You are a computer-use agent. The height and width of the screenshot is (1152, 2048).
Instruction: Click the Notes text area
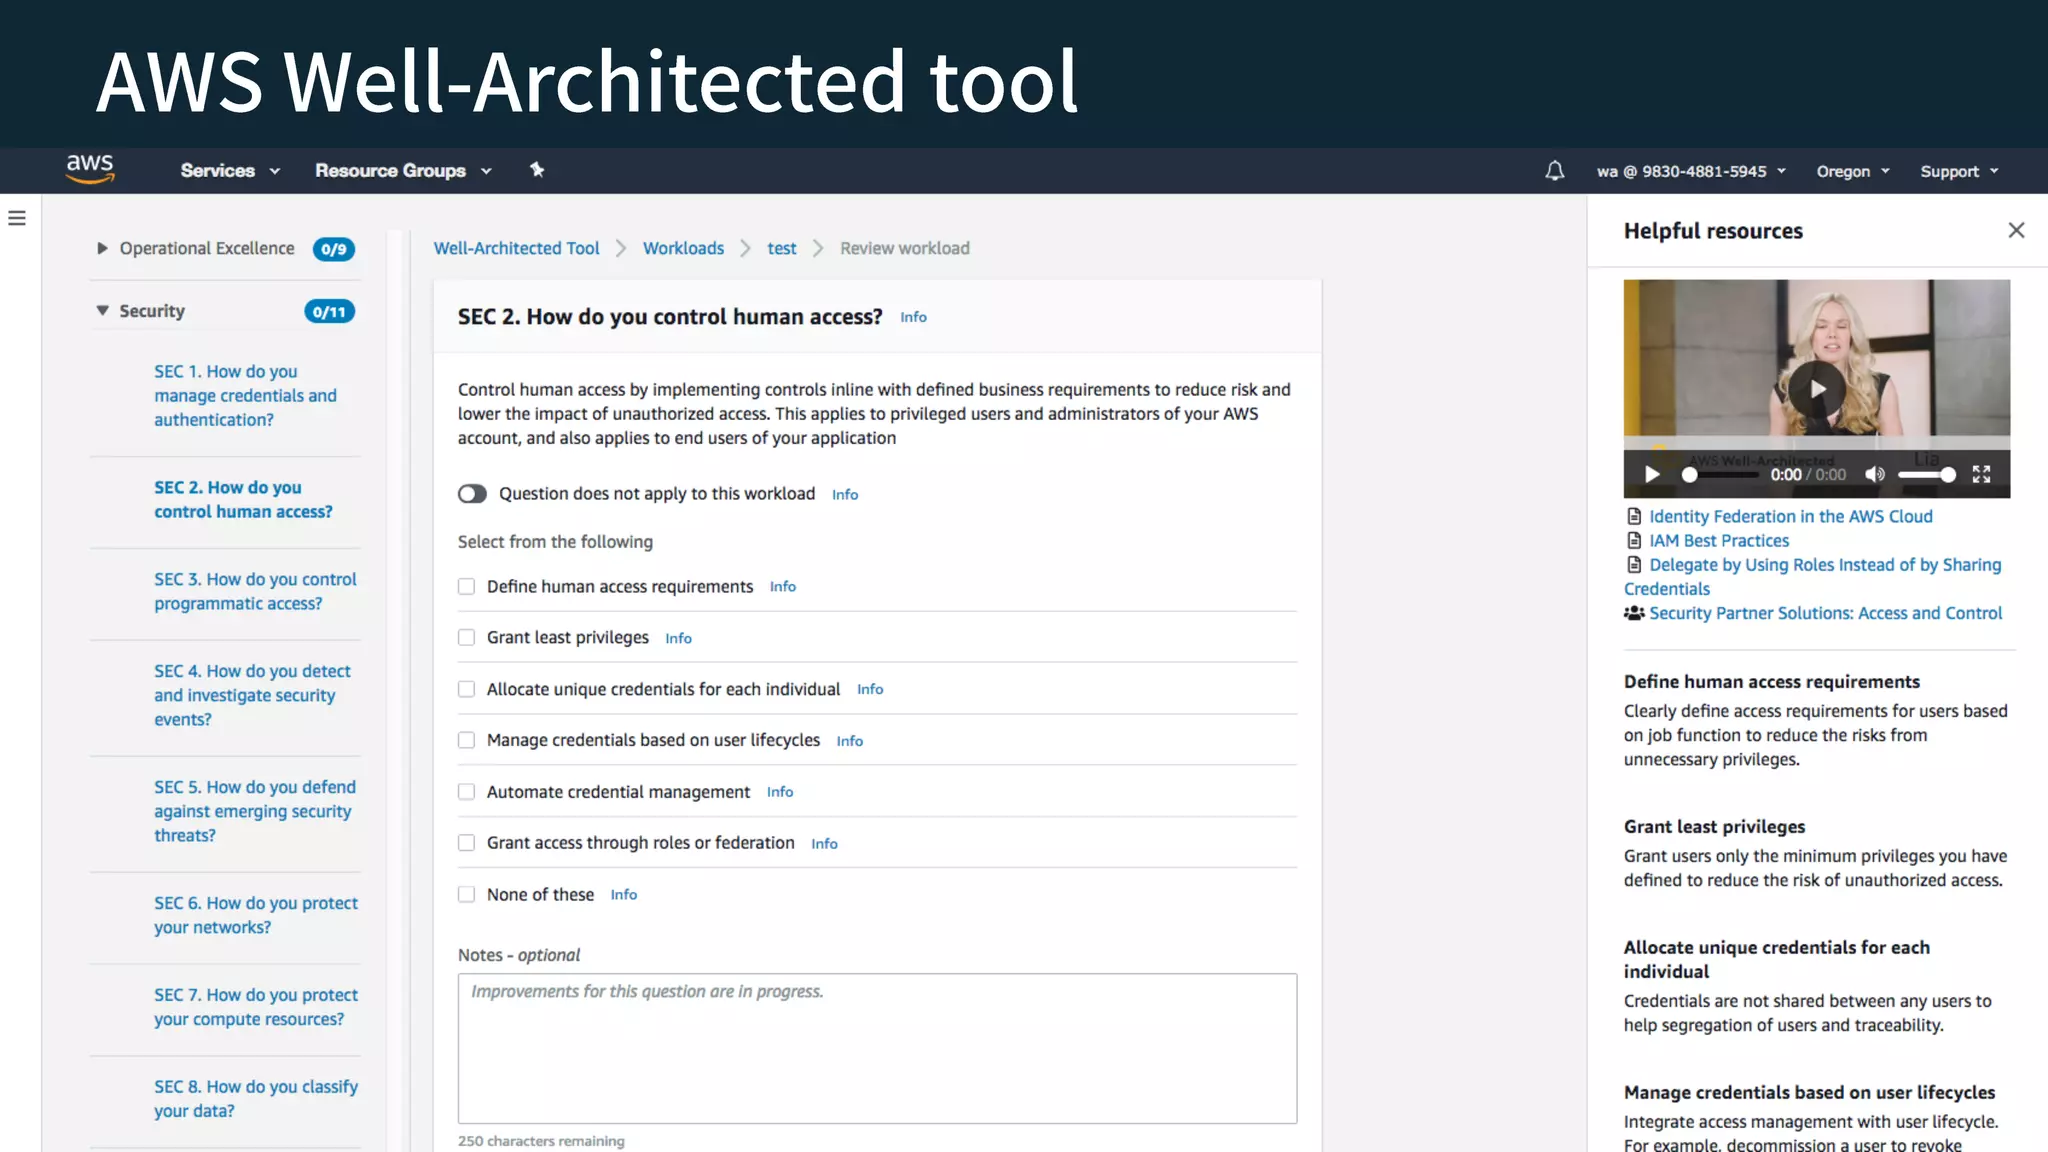877,1048
